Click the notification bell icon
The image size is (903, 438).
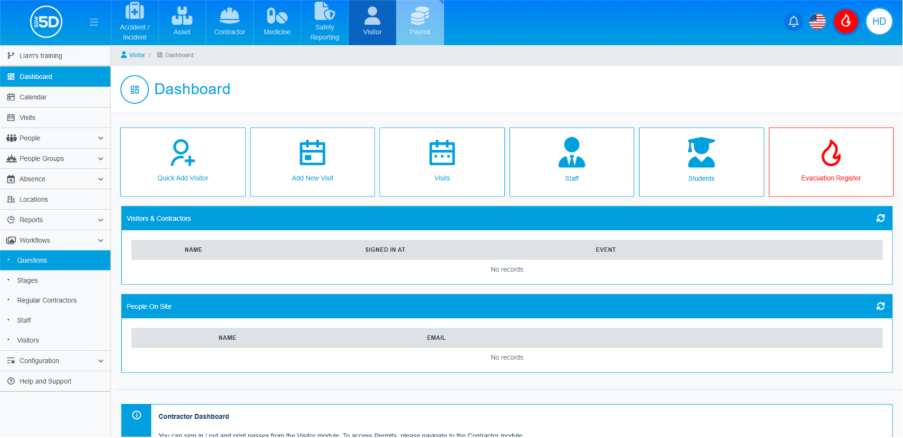[x=794, y=21]
